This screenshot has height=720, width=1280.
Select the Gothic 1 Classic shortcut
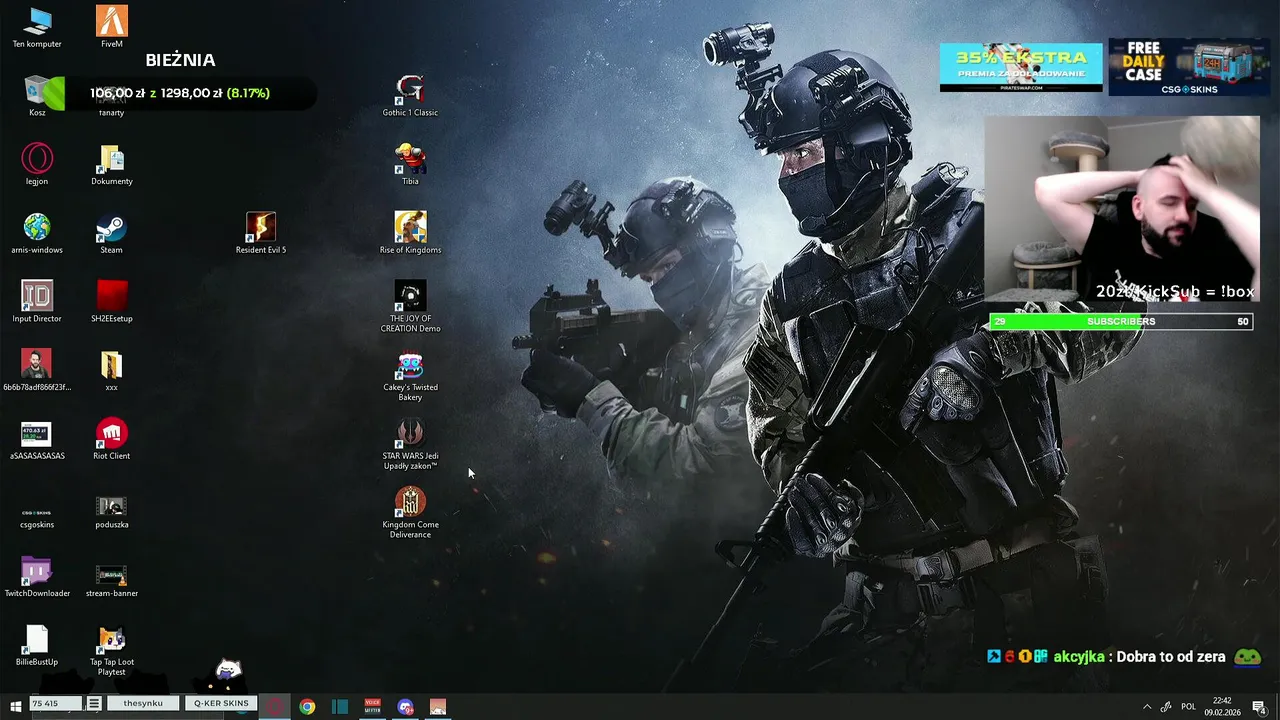(x=410, y=96)
